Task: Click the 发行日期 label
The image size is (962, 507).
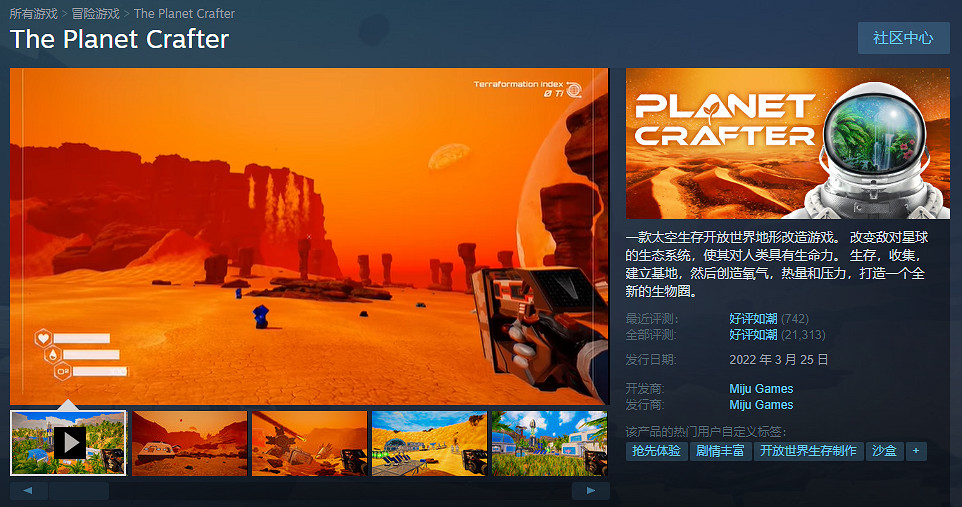Action: coord(652,360)
